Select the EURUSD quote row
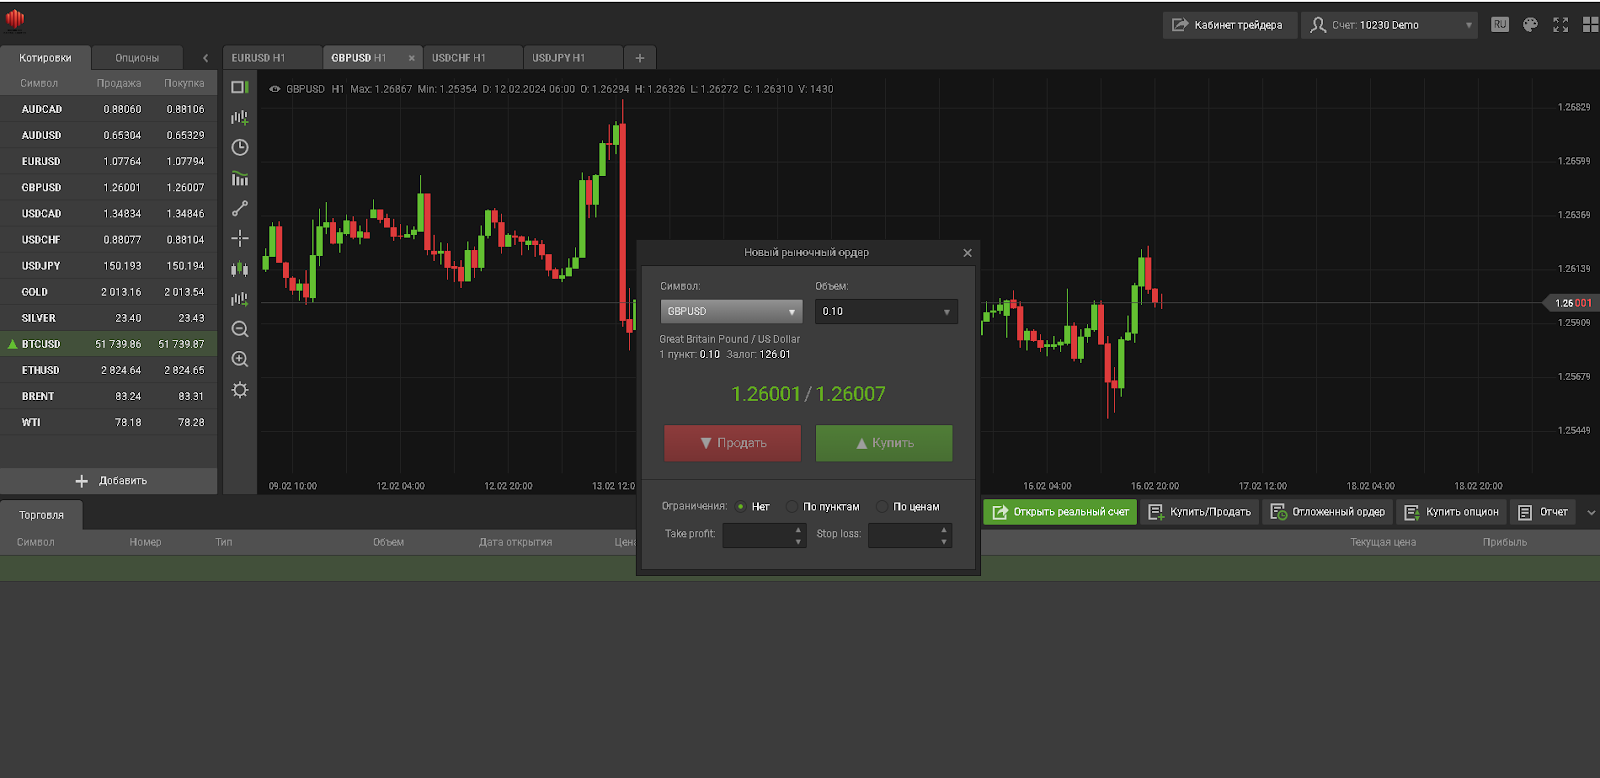The width and height of the screenshot is (1600, 778). click(109, 161)
